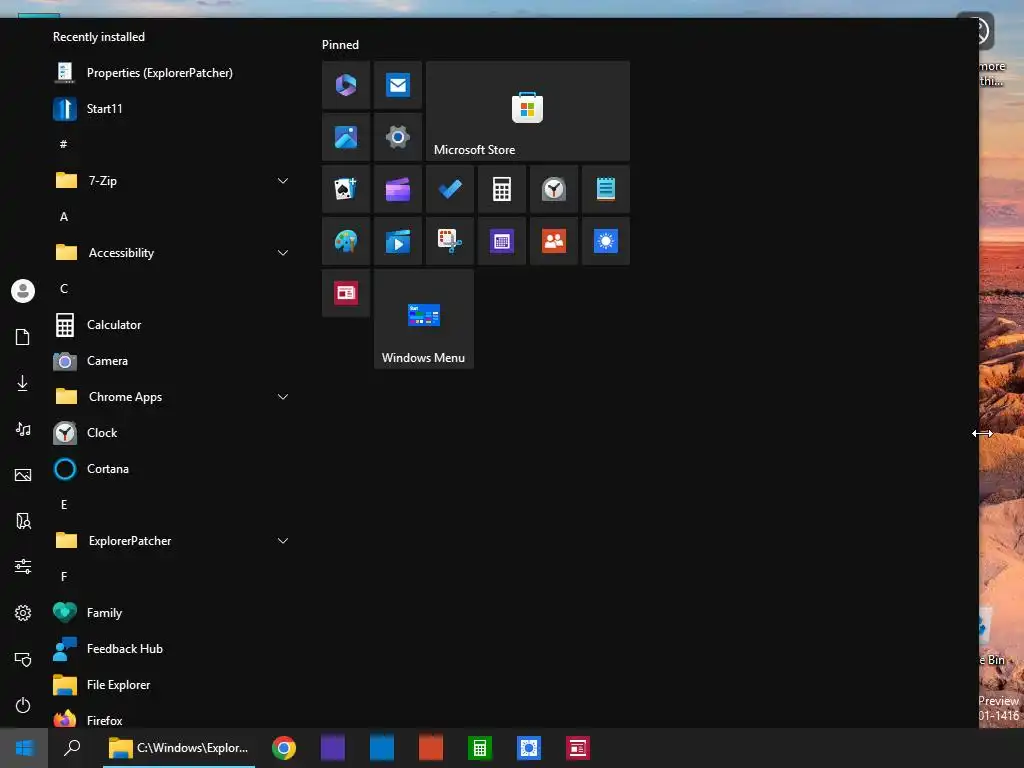Image resolution: width=1024 pixels, height=768 pixels.
Task: Click the 'E' letter header in the app list
Action: (x=64, y=505)
